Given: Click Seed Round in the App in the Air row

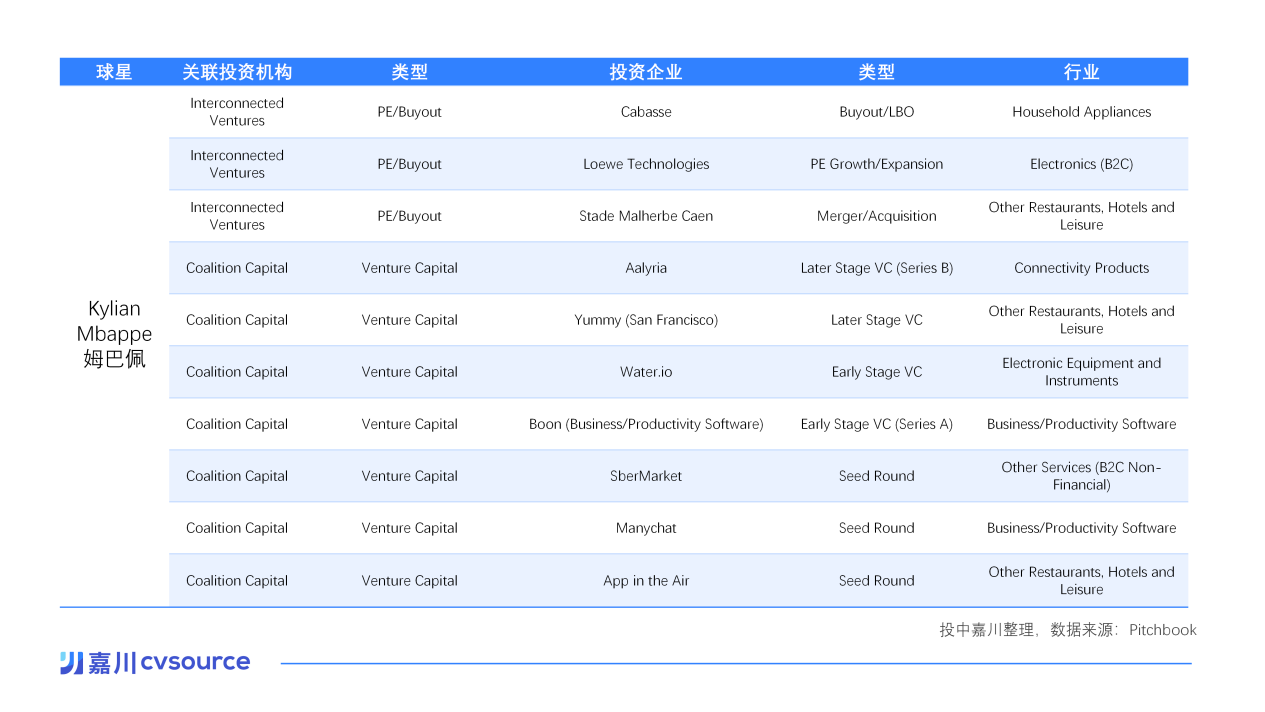Looking at the screenshot, I should [x=877, y=580].
